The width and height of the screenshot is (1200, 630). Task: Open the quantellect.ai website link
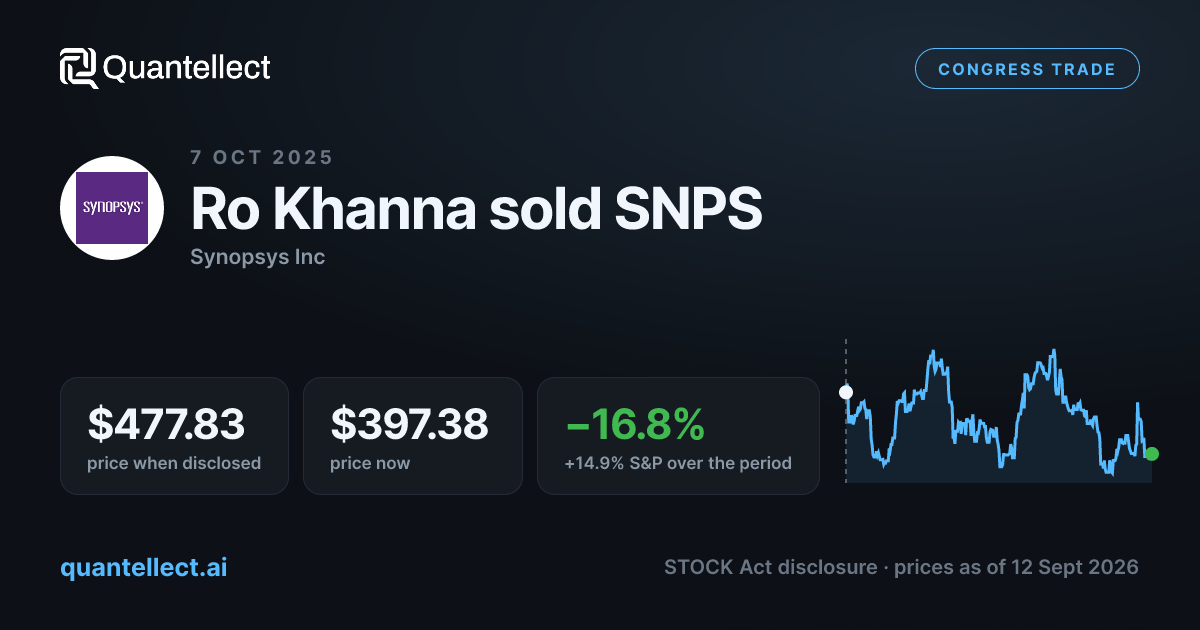144,567
